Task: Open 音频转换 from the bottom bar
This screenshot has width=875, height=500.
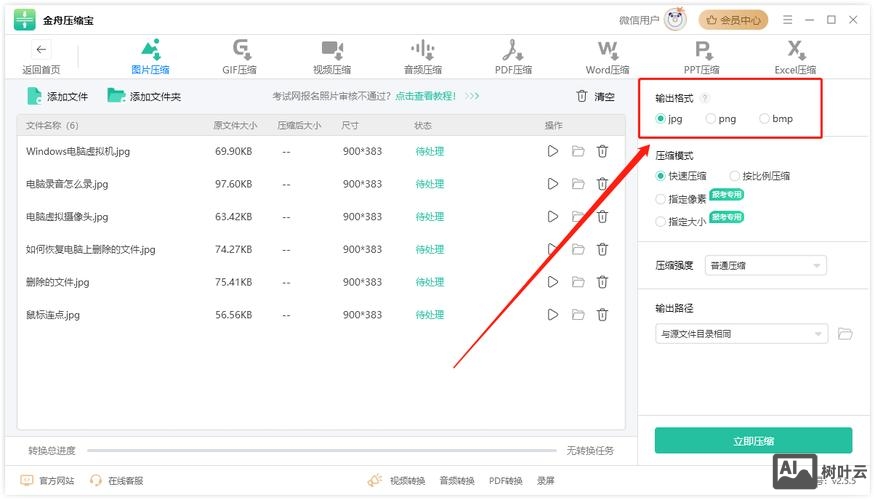Action: point(457,480)
